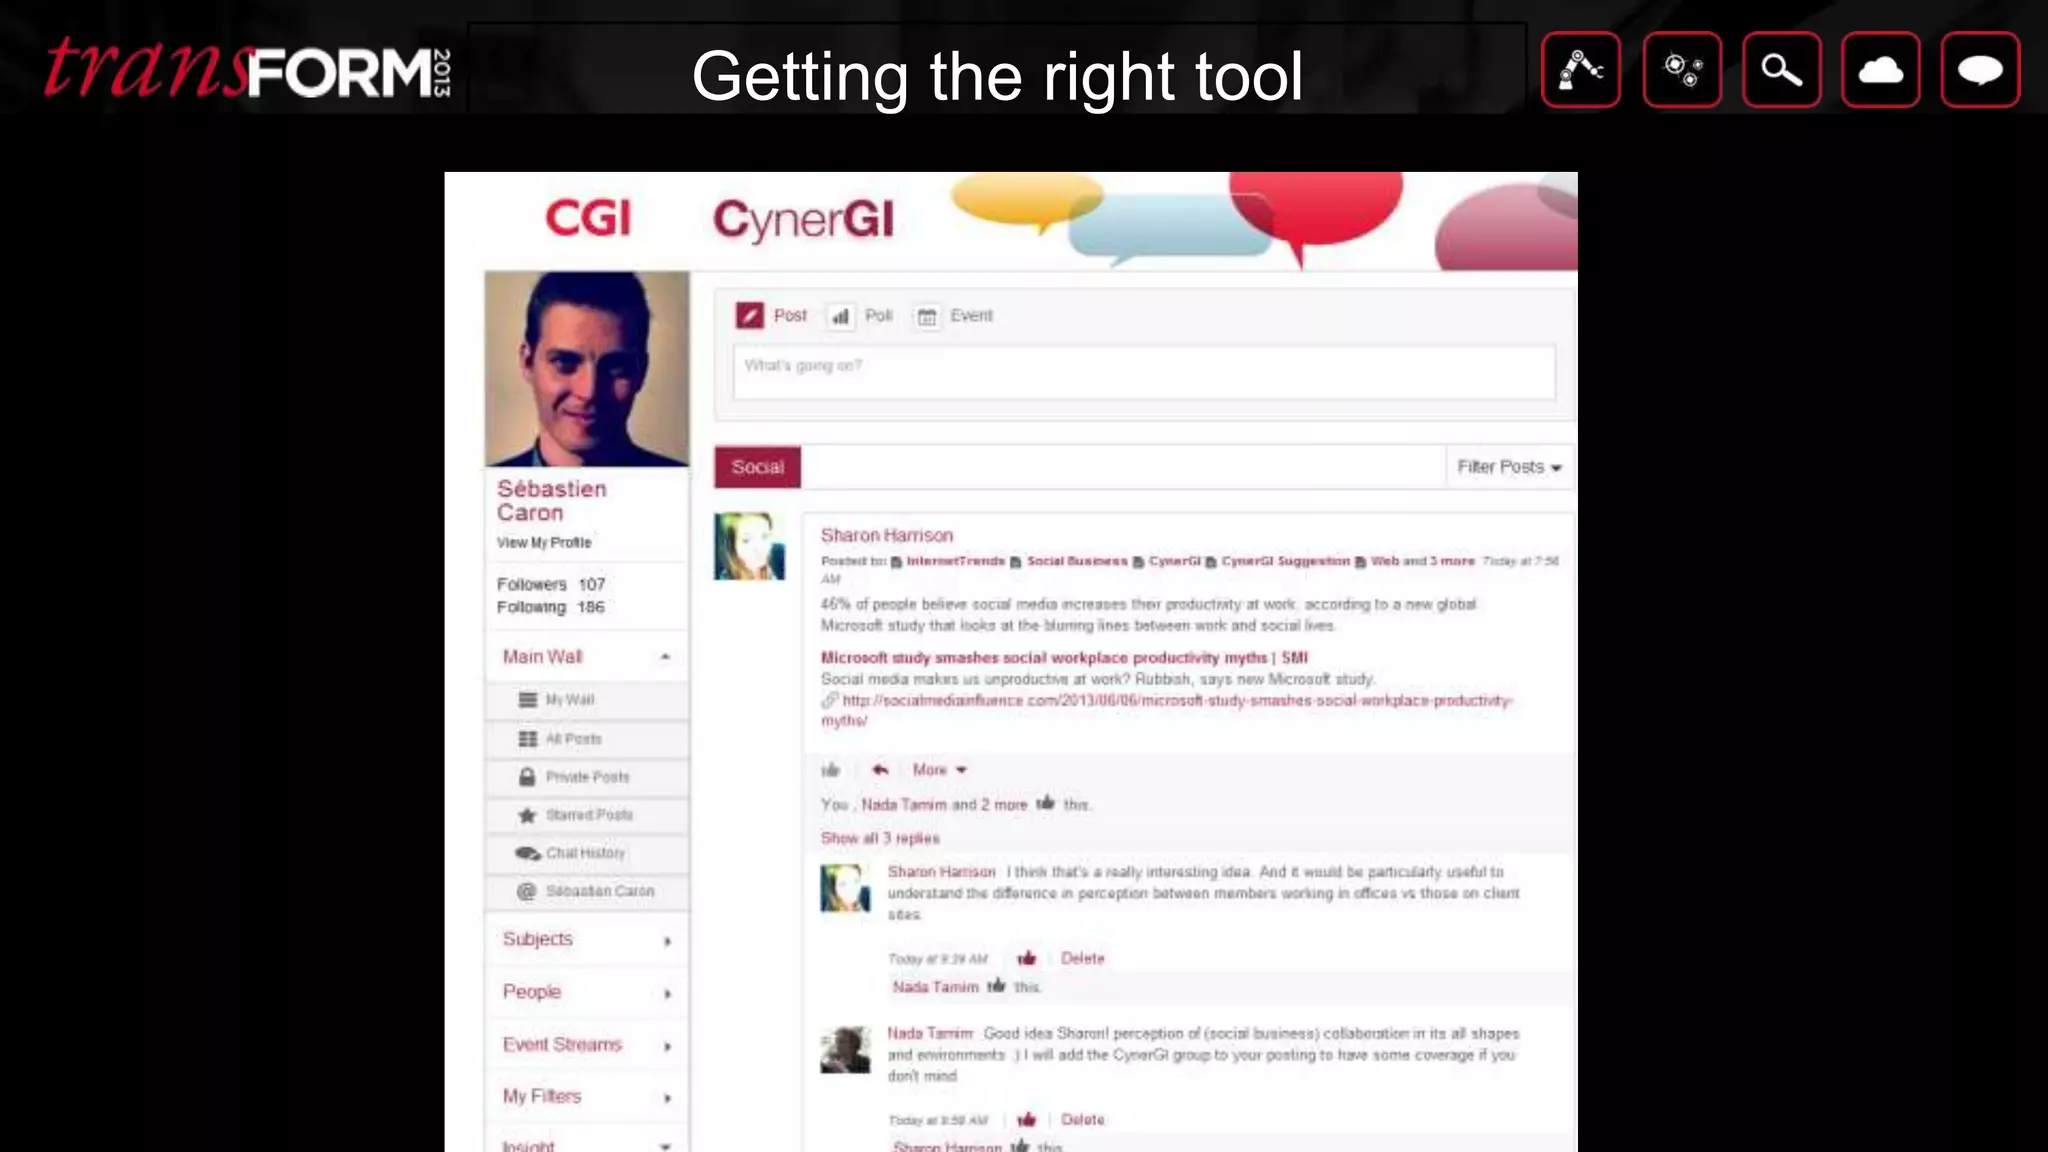Select the Poll chart icon
The width and height of the screenshot is (2048, 1152).
840,317
